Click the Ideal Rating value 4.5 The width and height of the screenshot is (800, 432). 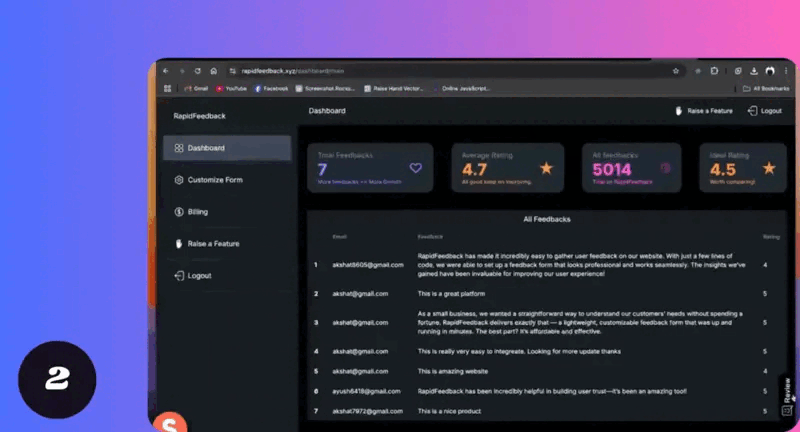pos(723,169)
